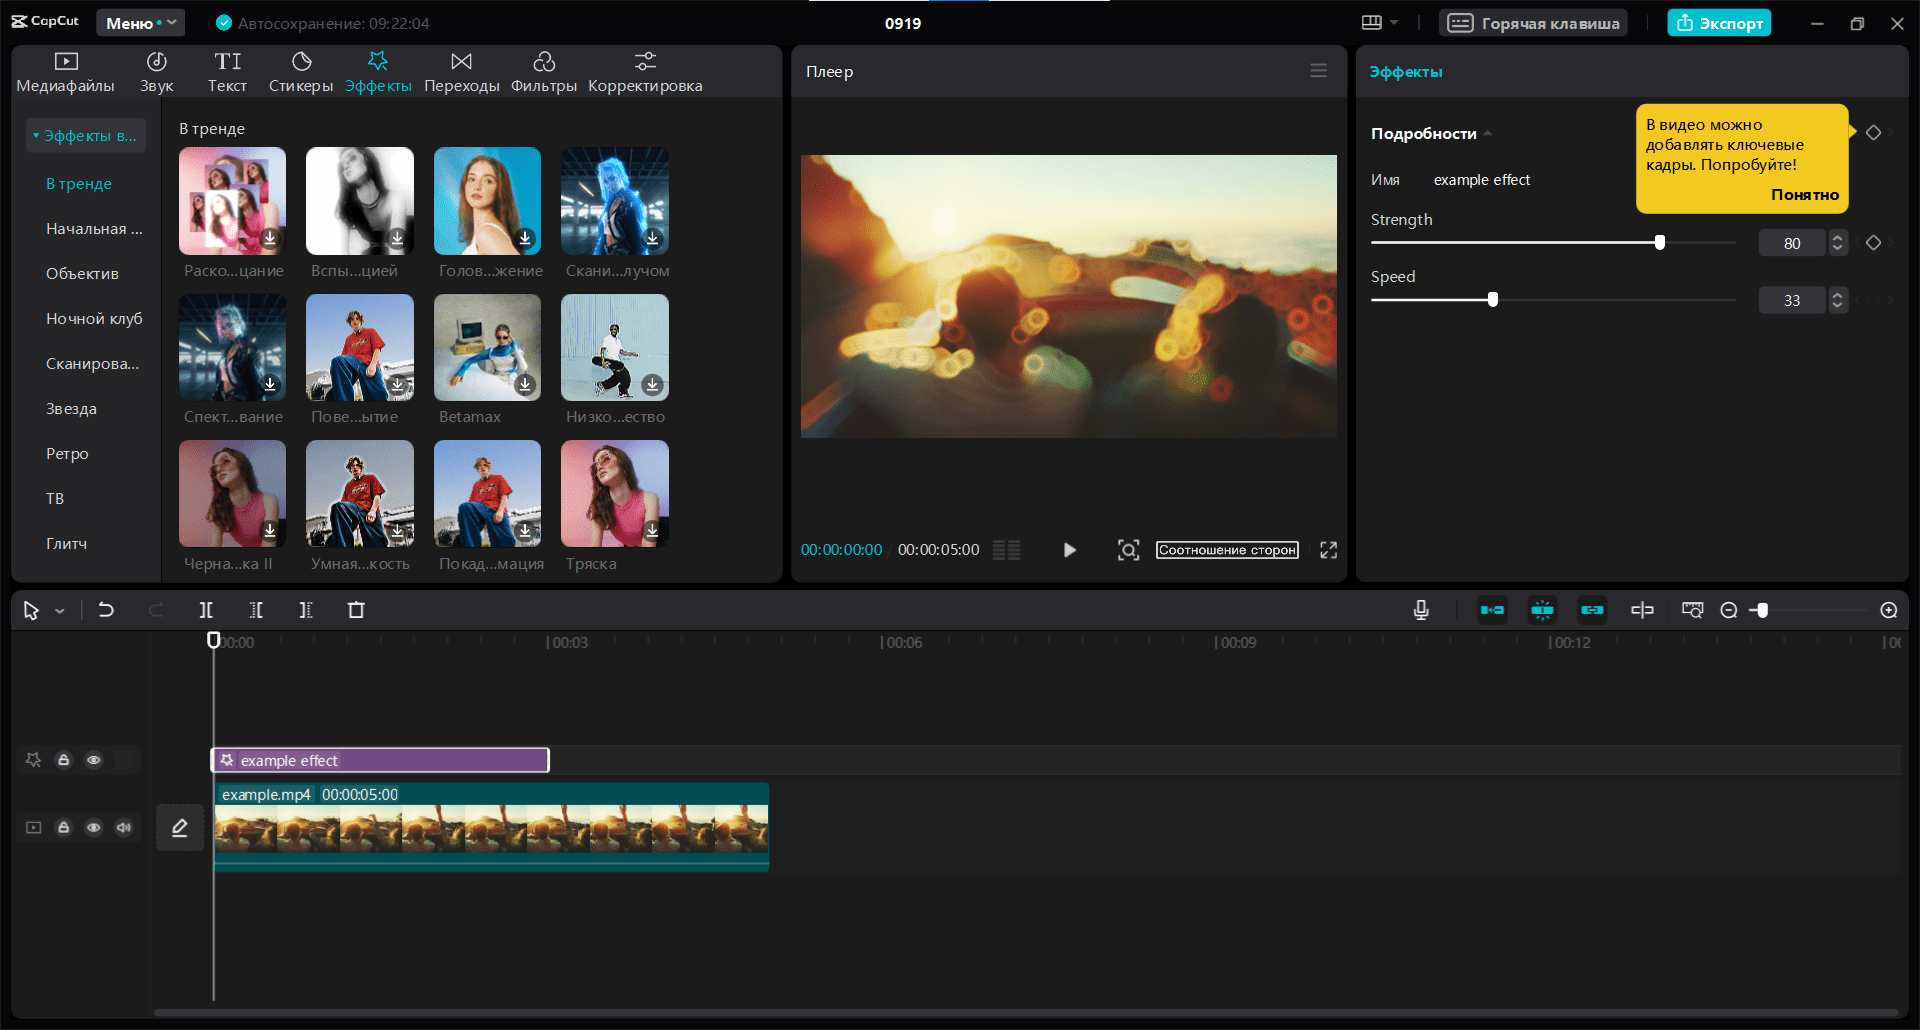Image resolution: width=1920 pixels, height=1030 pixels.
Task: Expand the selection tool mode dropdown arrow
Action: 60,611
